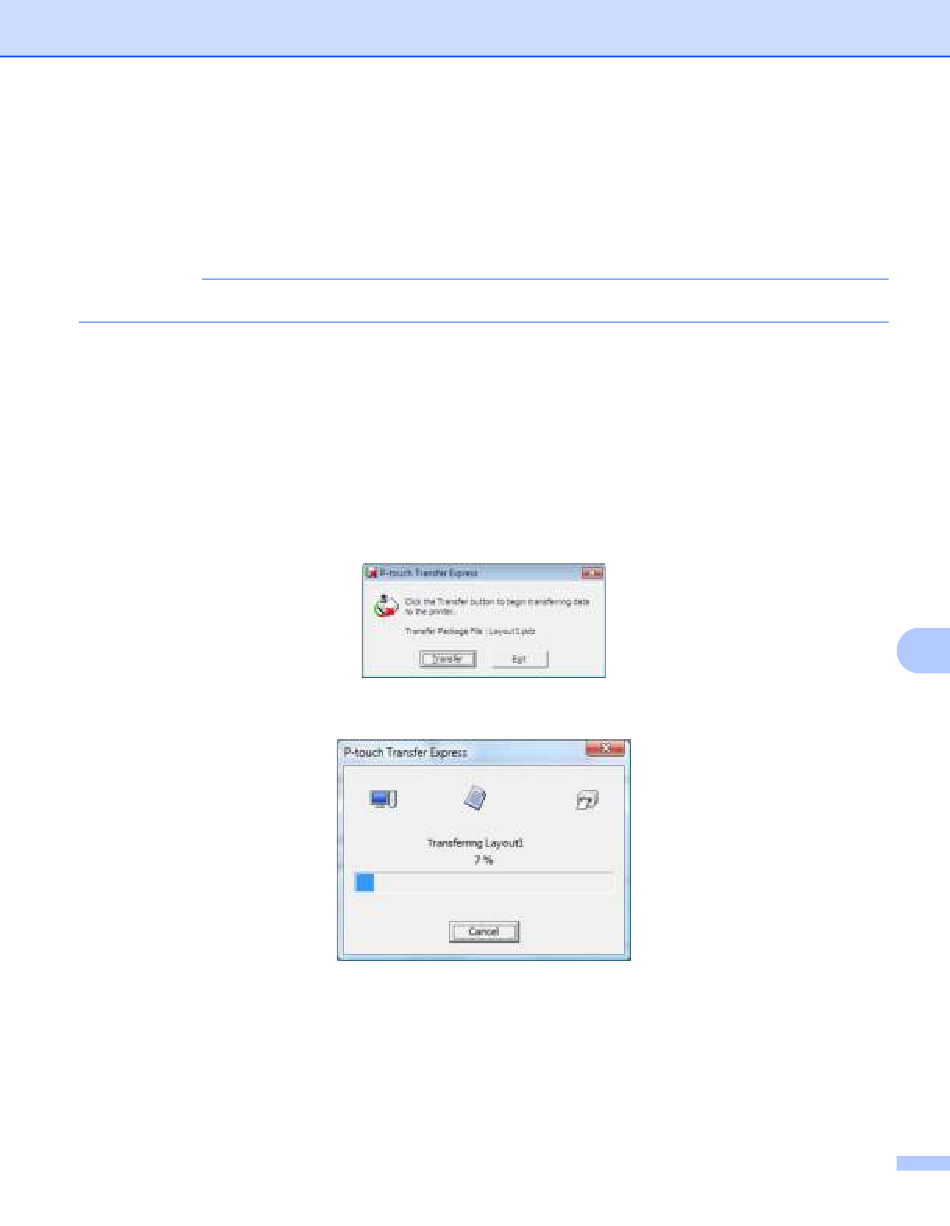Click the printer icon in the progress dialog
Viewport: 950px width, 1226px height.
(x=587, y=799)
